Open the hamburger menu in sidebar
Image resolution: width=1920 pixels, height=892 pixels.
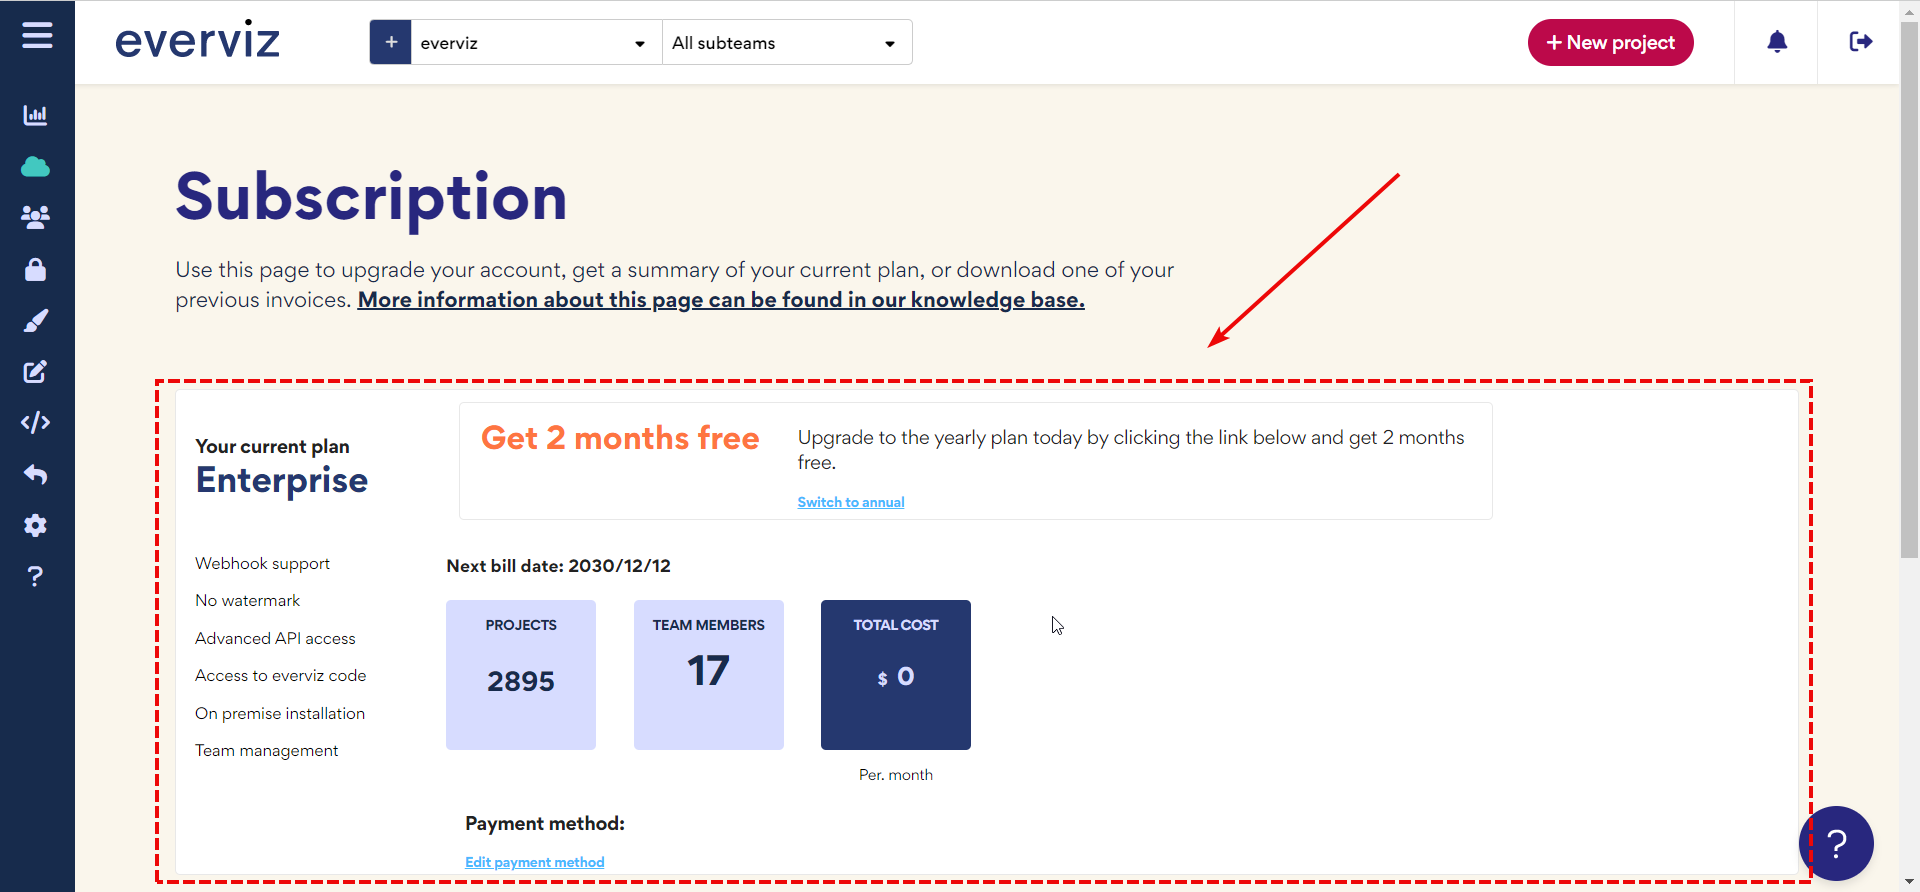pos(37,36)
